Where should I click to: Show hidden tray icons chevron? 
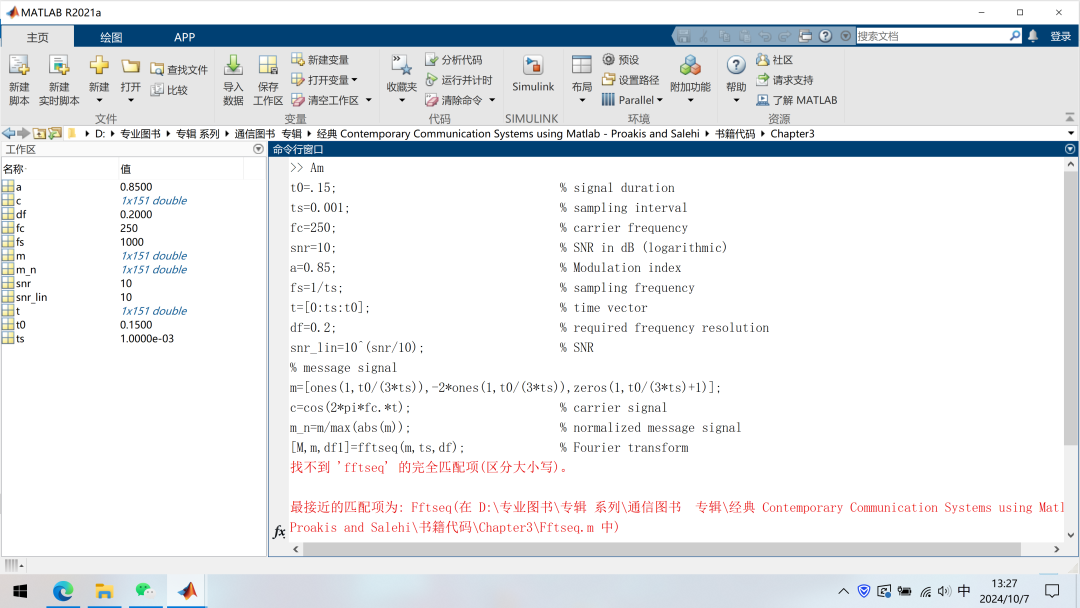click(x=843, y=591)
